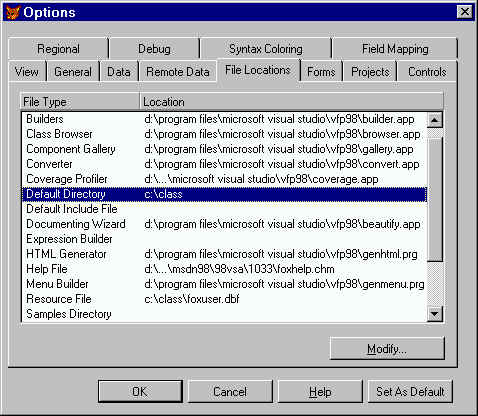The image size is (478, 416).
Task: Switch to the Syntax Coloring tab
Action: pos(266,49)
